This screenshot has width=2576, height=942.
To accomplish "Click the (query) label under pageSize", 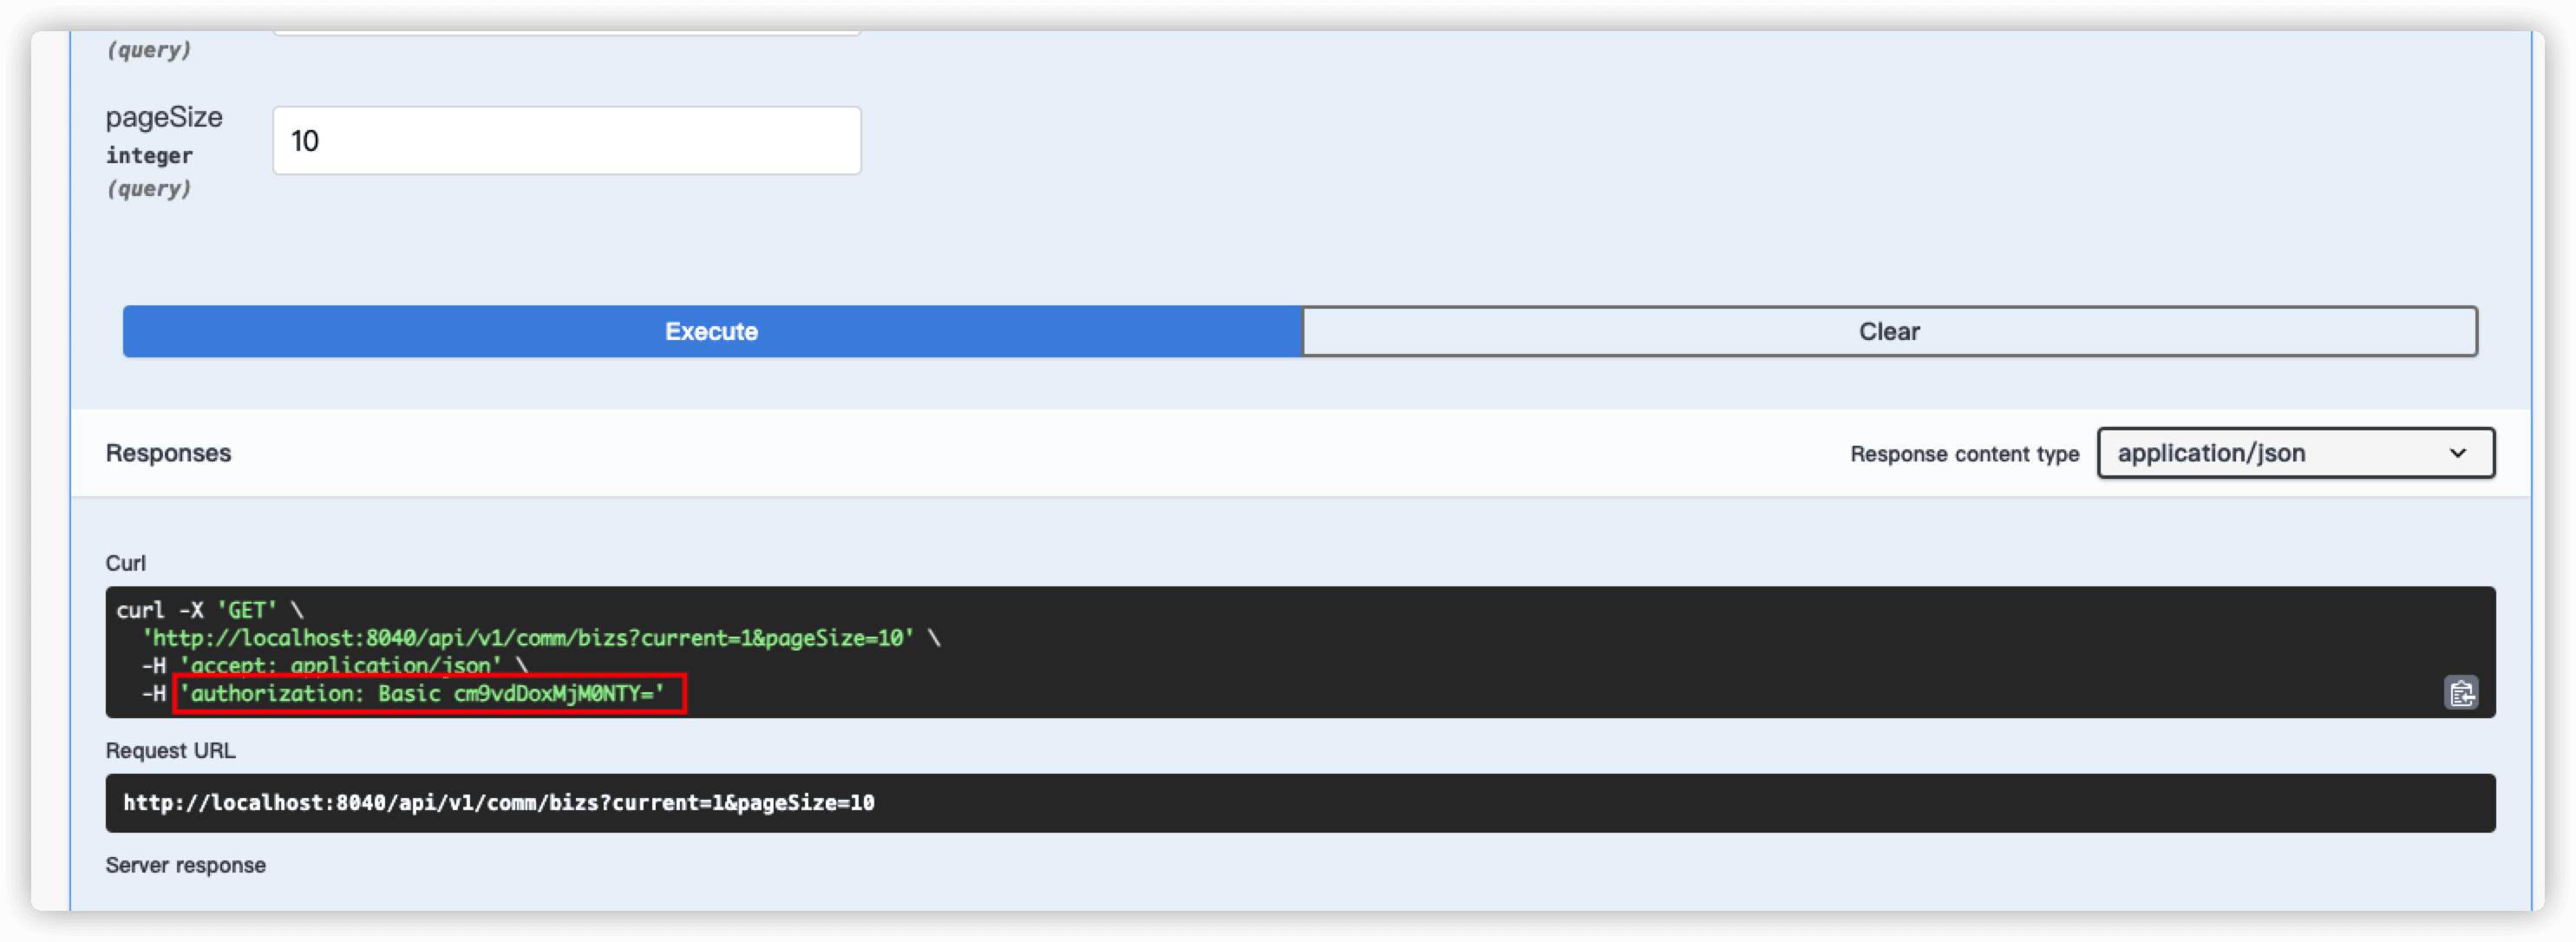I will pos(149,189).
